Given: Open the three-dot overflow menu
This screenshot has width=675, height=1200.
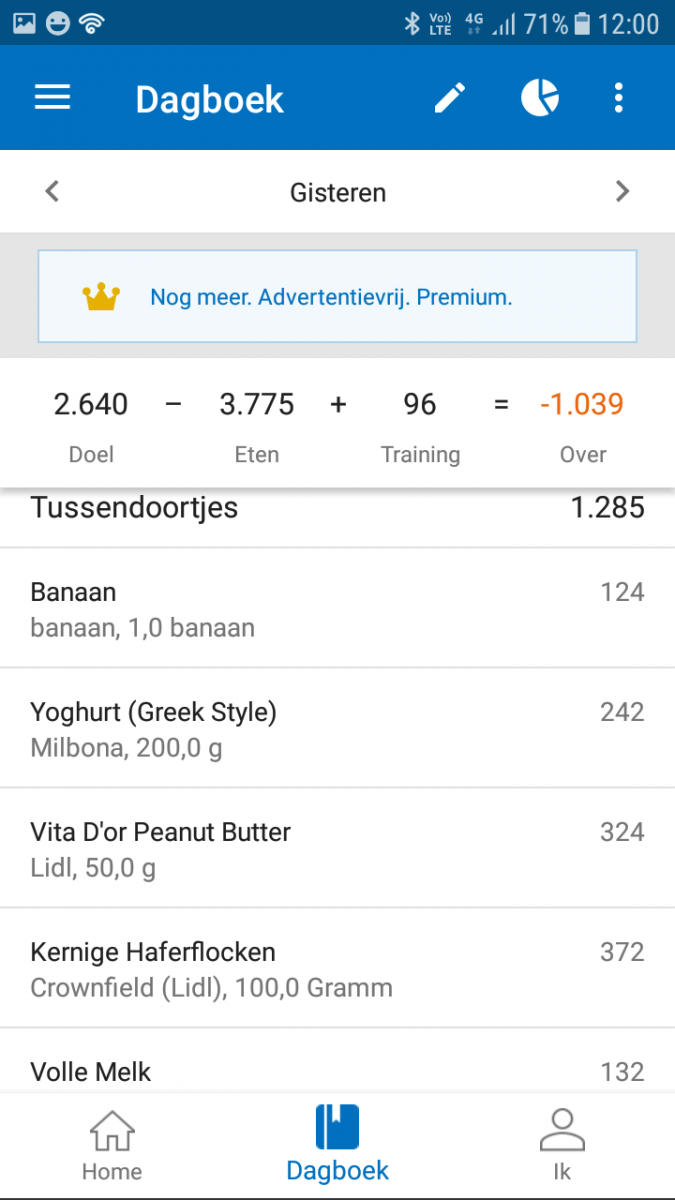Looking at the screenshot, I should (619, 98).
